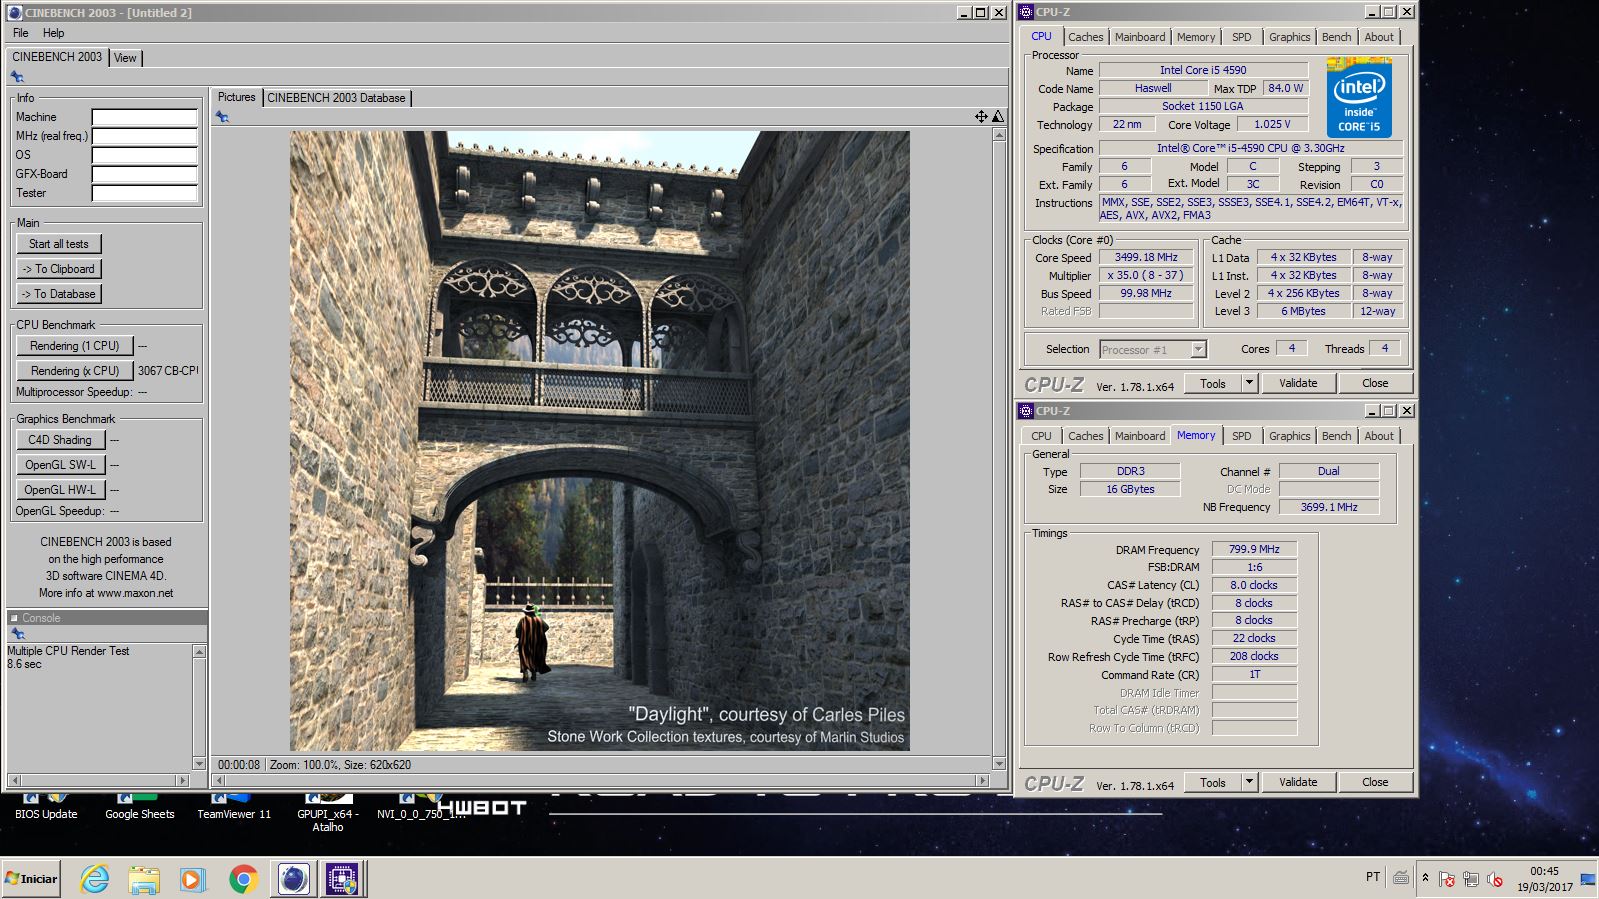Click the Machine input field
The width and height of the screenshot is (1599, 899).
pyautogui.click(x=145, y=117)
